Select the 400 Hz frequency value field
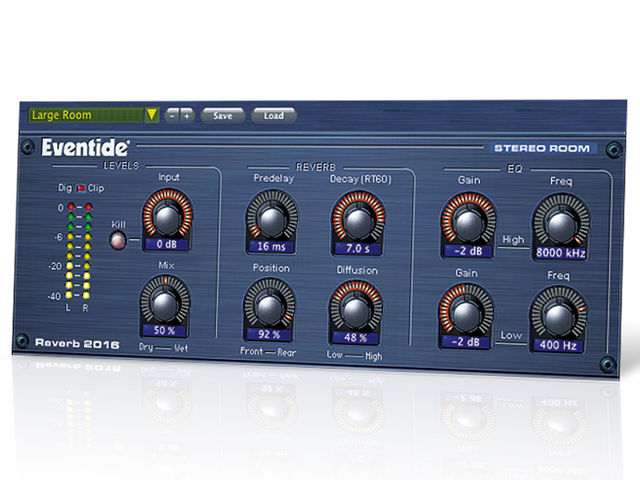Screen dimensions: 640x480 point(558,346)
